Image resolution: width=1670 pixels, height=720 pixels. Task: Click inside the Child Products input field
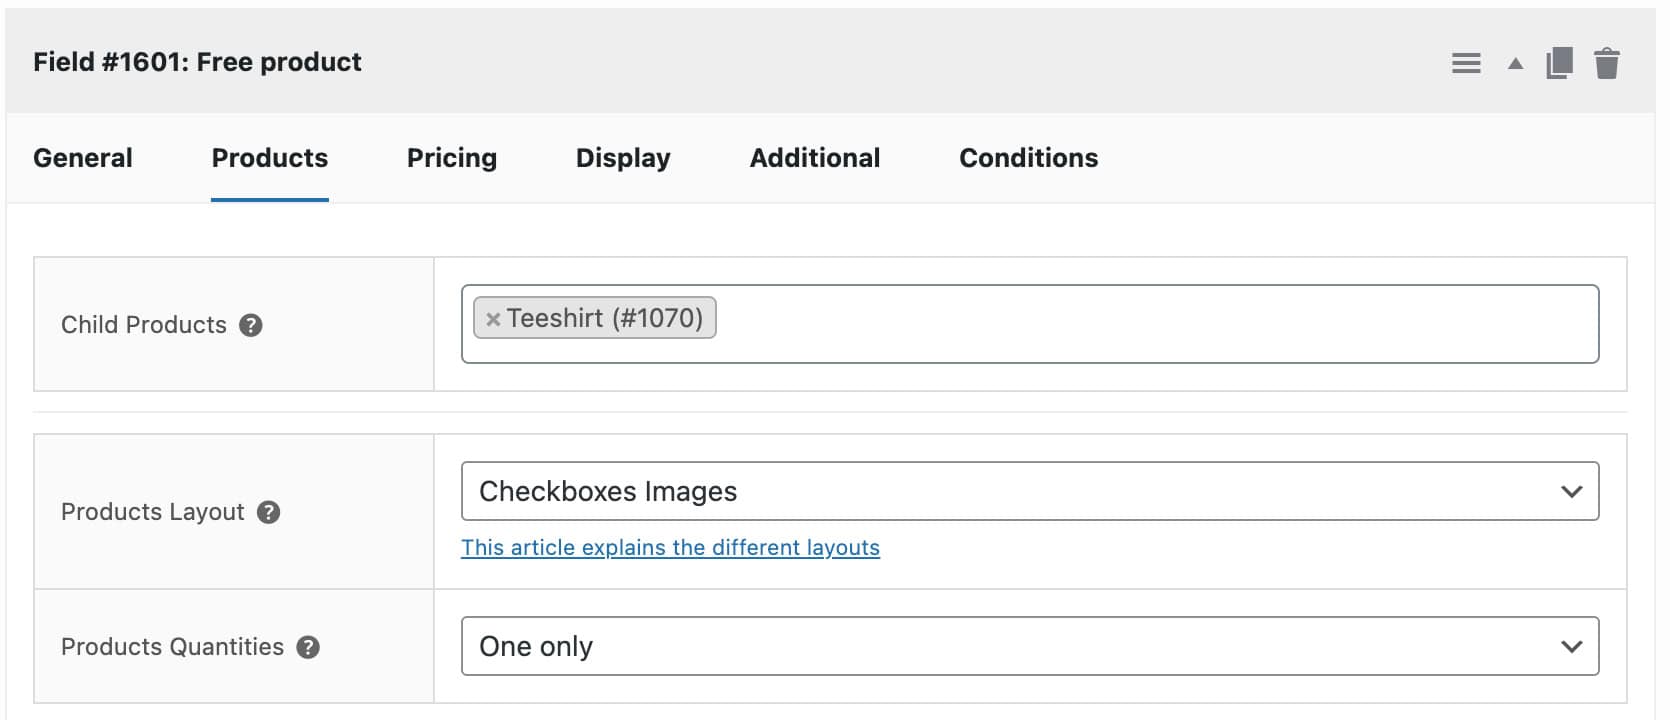(x=1100, y=324)
